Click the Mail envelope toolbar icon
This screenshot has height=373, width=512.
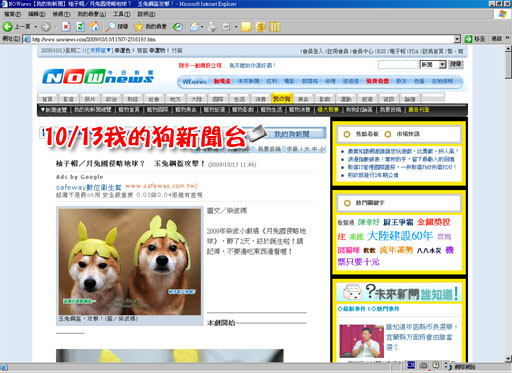pos(194,27)
